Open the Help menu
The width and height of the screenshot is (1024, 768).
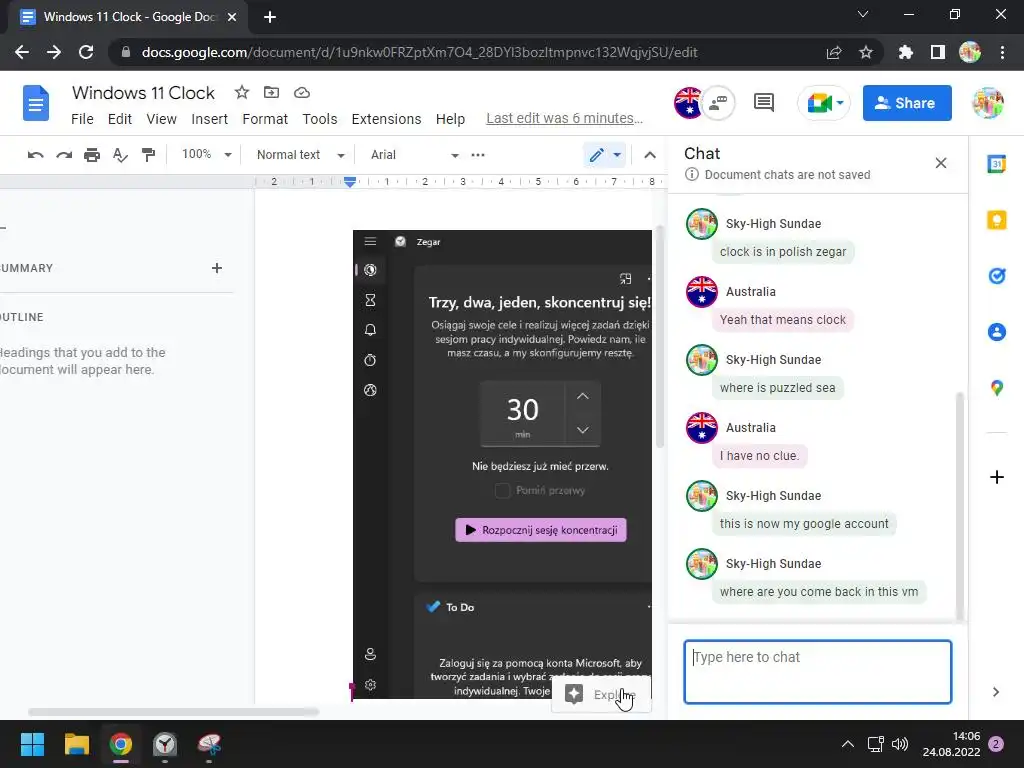[450, 119]
